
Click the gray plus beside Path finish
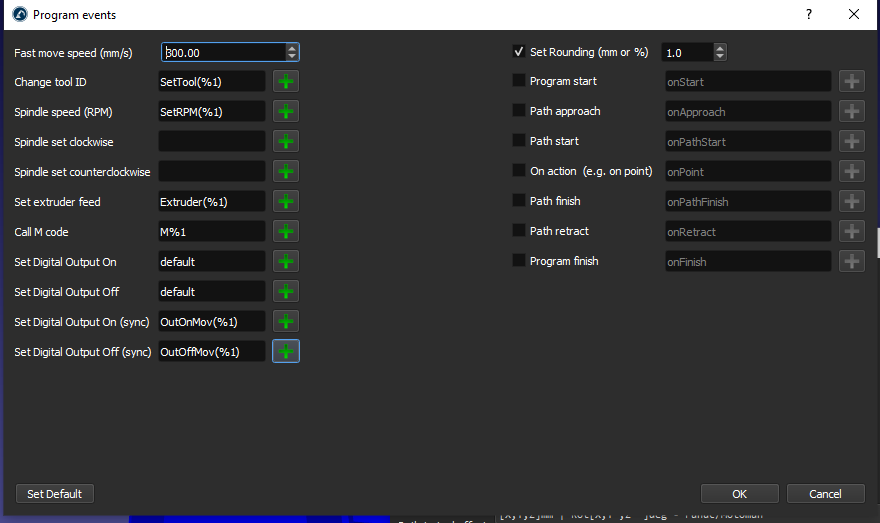pyautogui.click(x=851, y=201)
